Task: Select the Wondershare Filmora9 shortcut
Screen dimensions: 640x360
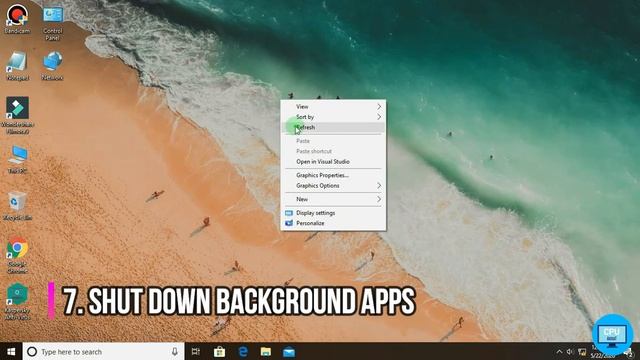Action: coord(17,115)
